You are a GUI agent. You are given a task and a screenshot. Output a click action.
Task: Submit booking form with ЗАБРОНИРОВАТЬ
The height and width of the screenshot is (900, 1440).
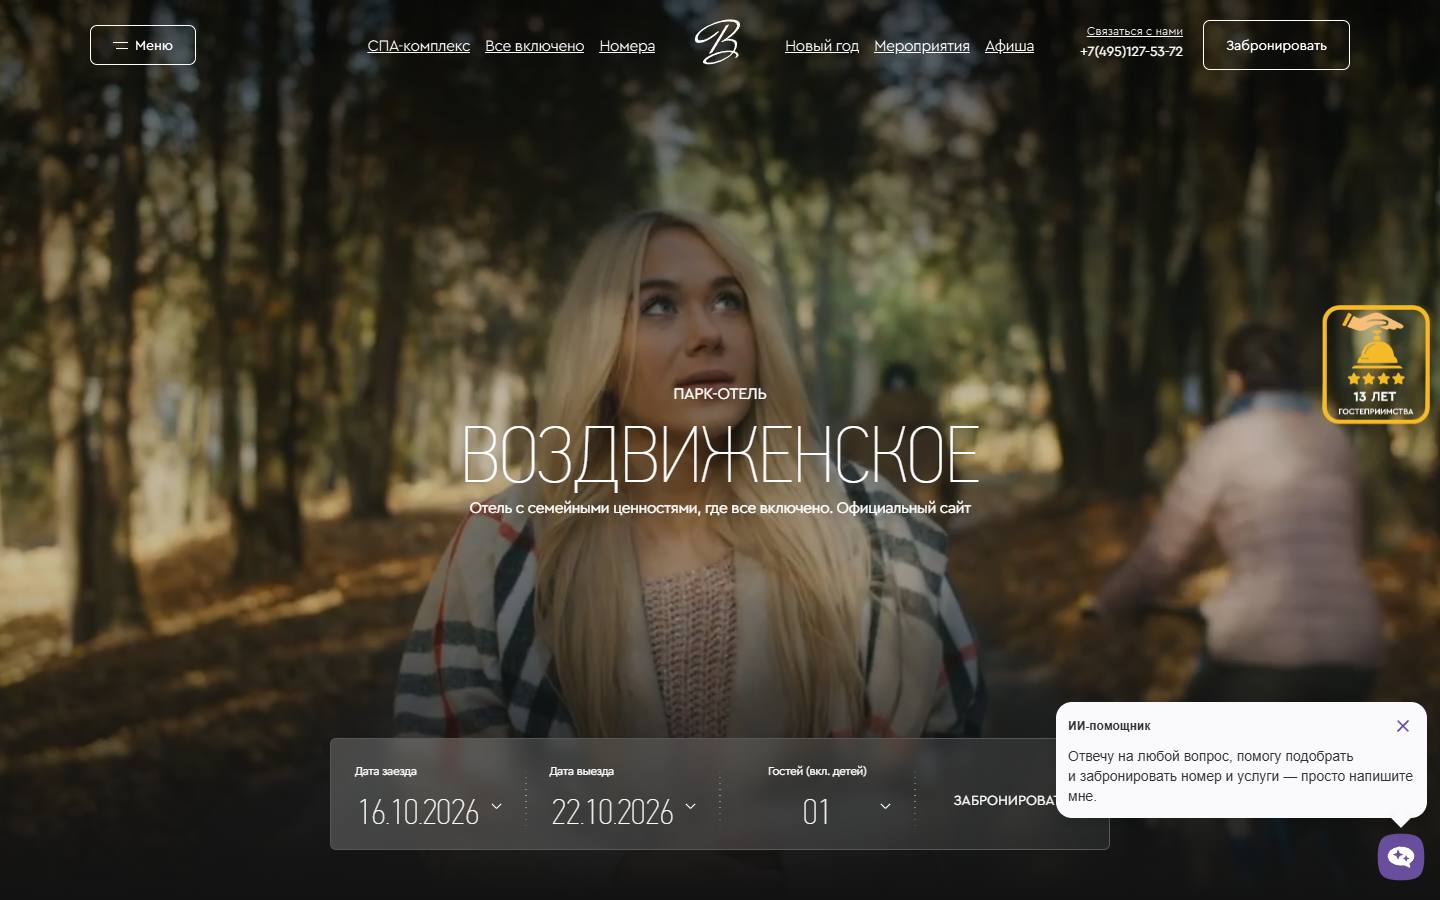coord(1005,800)
